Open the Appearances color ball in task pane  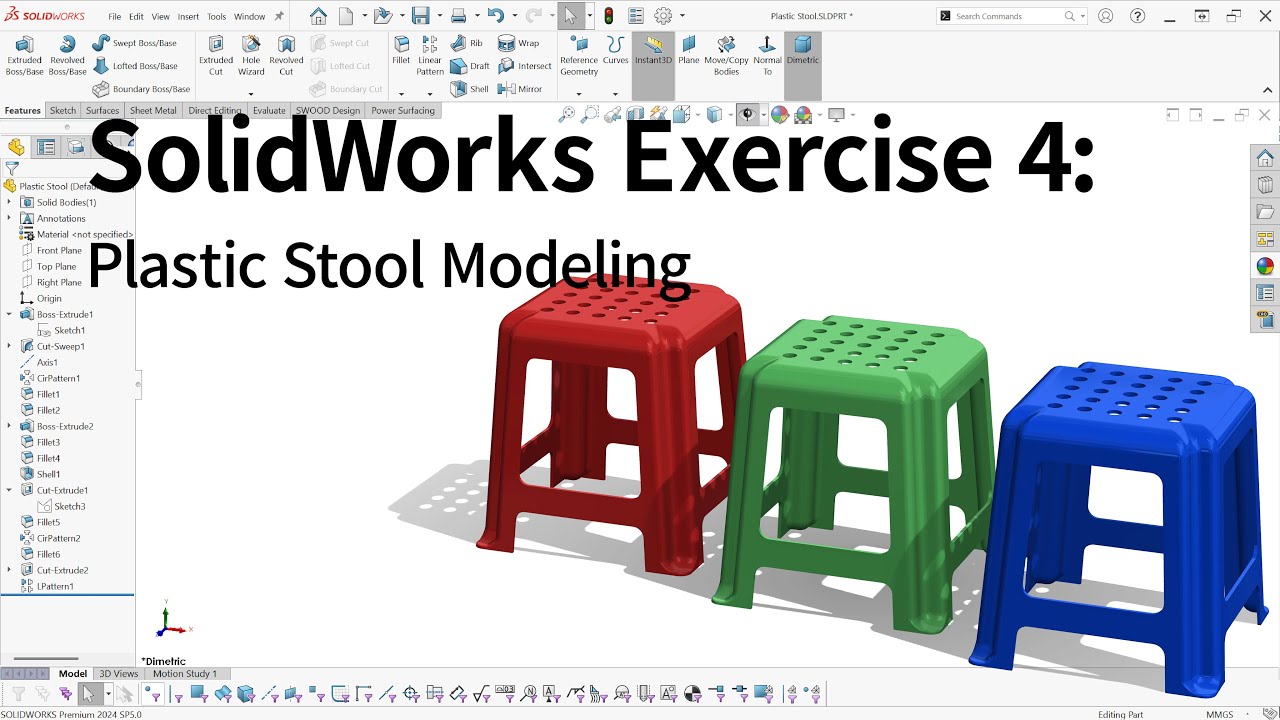coord(1265,266)
